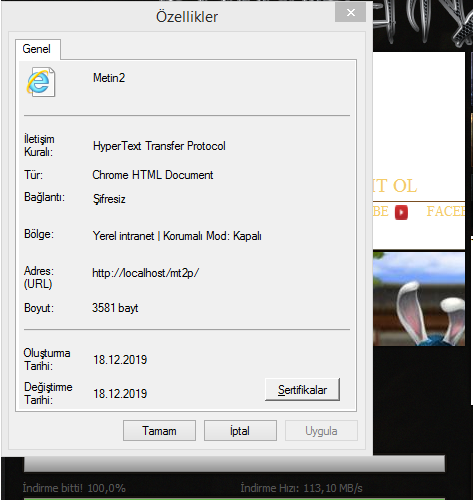This screenshot has width=473, height=500.
Task: Click the http://localhost/mt2p/ address
Action: click(x=145, y=273)
